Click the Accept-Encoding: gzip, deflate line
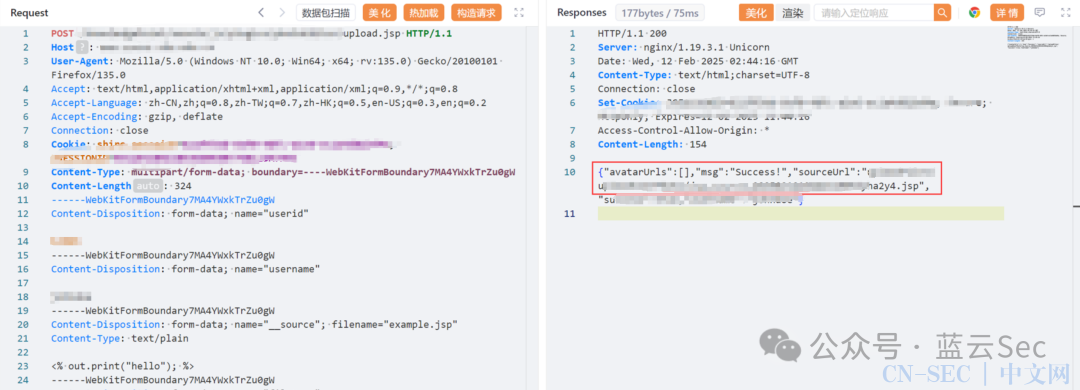The width and height of the screenshot is (1080, 390). (x=137, y=116)
